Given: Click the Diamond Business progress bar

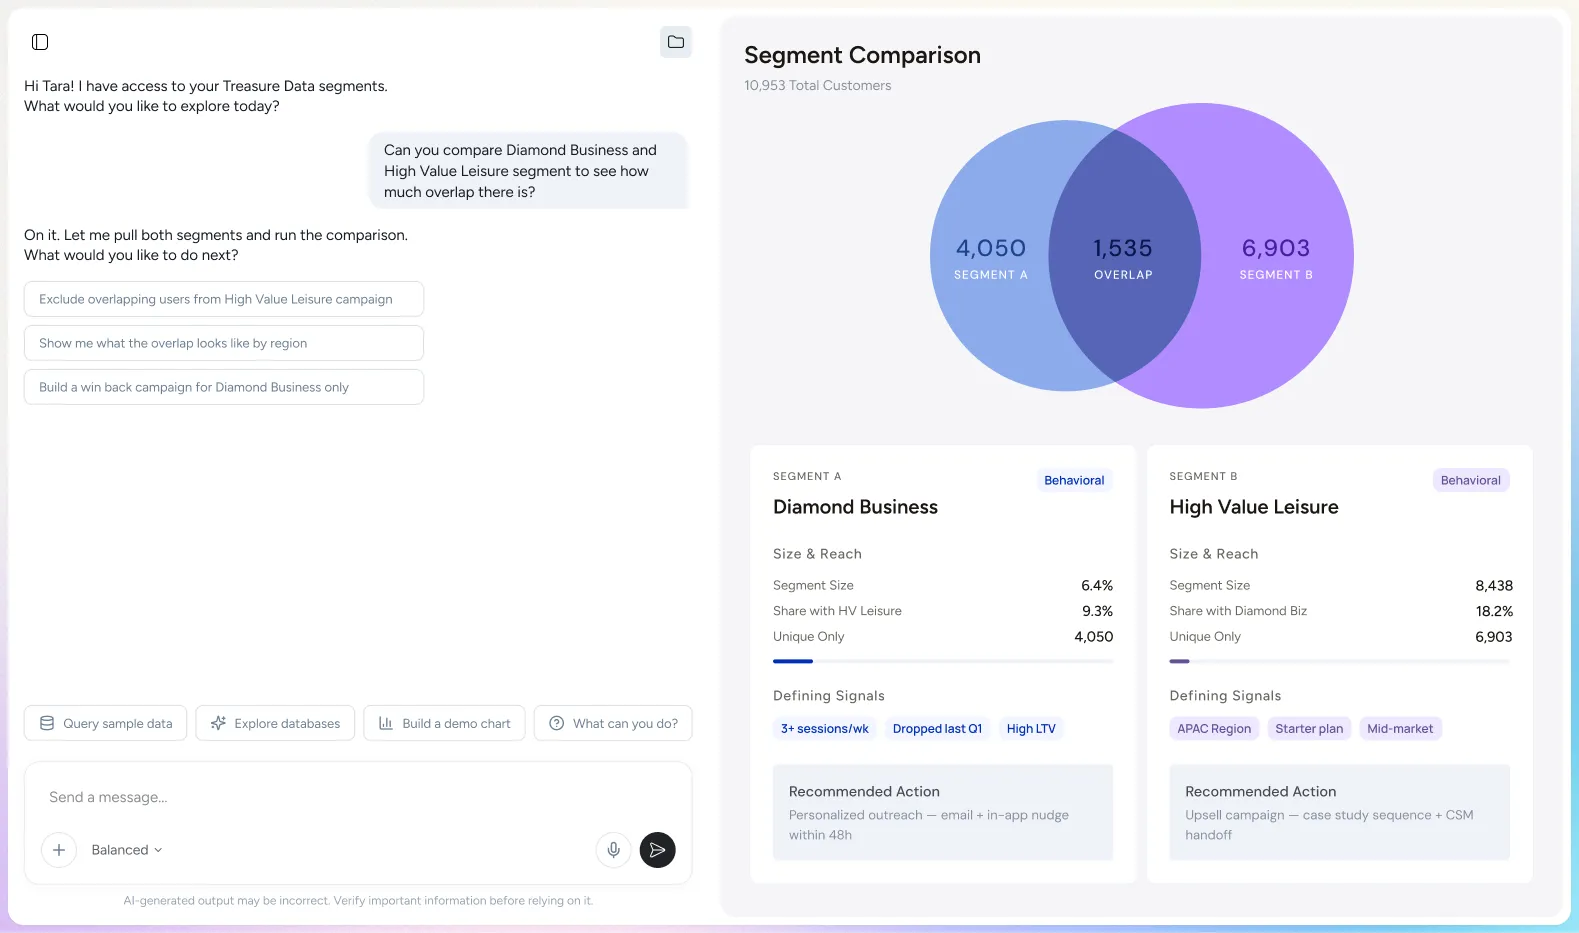Looking at the screenshot, I should [x=942, y=661].
